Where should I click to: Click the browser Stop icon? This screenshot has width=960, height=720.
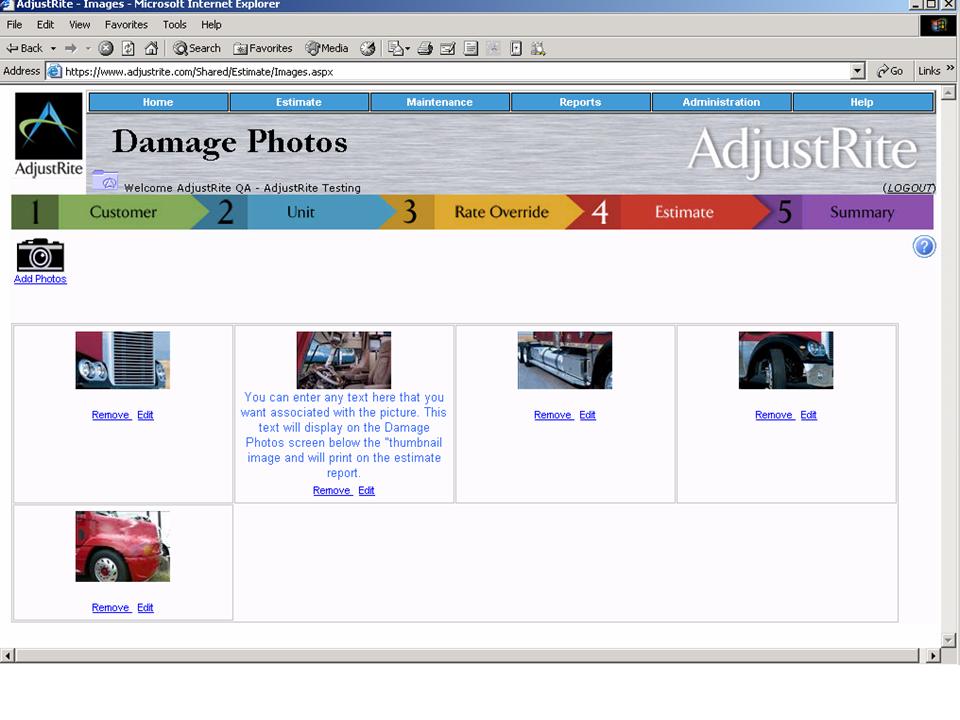[106, 48]
